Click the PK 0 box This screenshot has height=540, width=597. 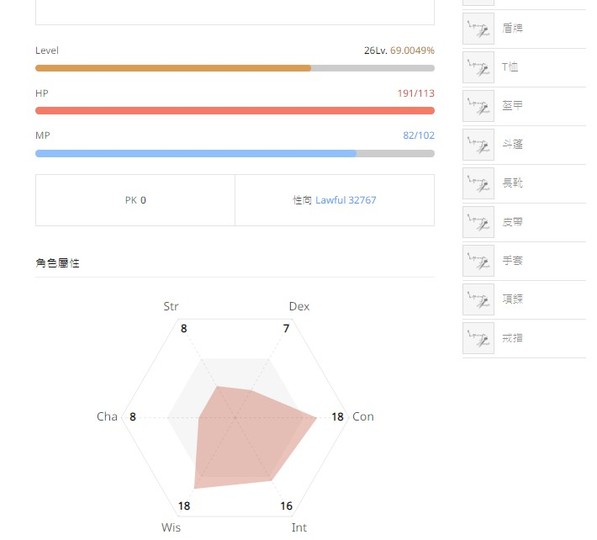[x=135, y=200]
